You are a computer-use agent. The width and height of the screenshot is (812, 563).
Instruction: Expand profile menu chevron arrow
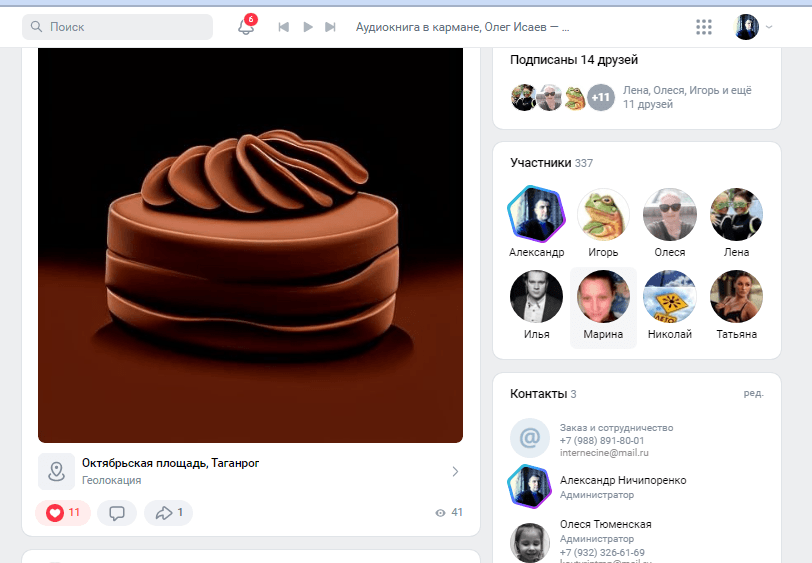click(x=769, y=27)
